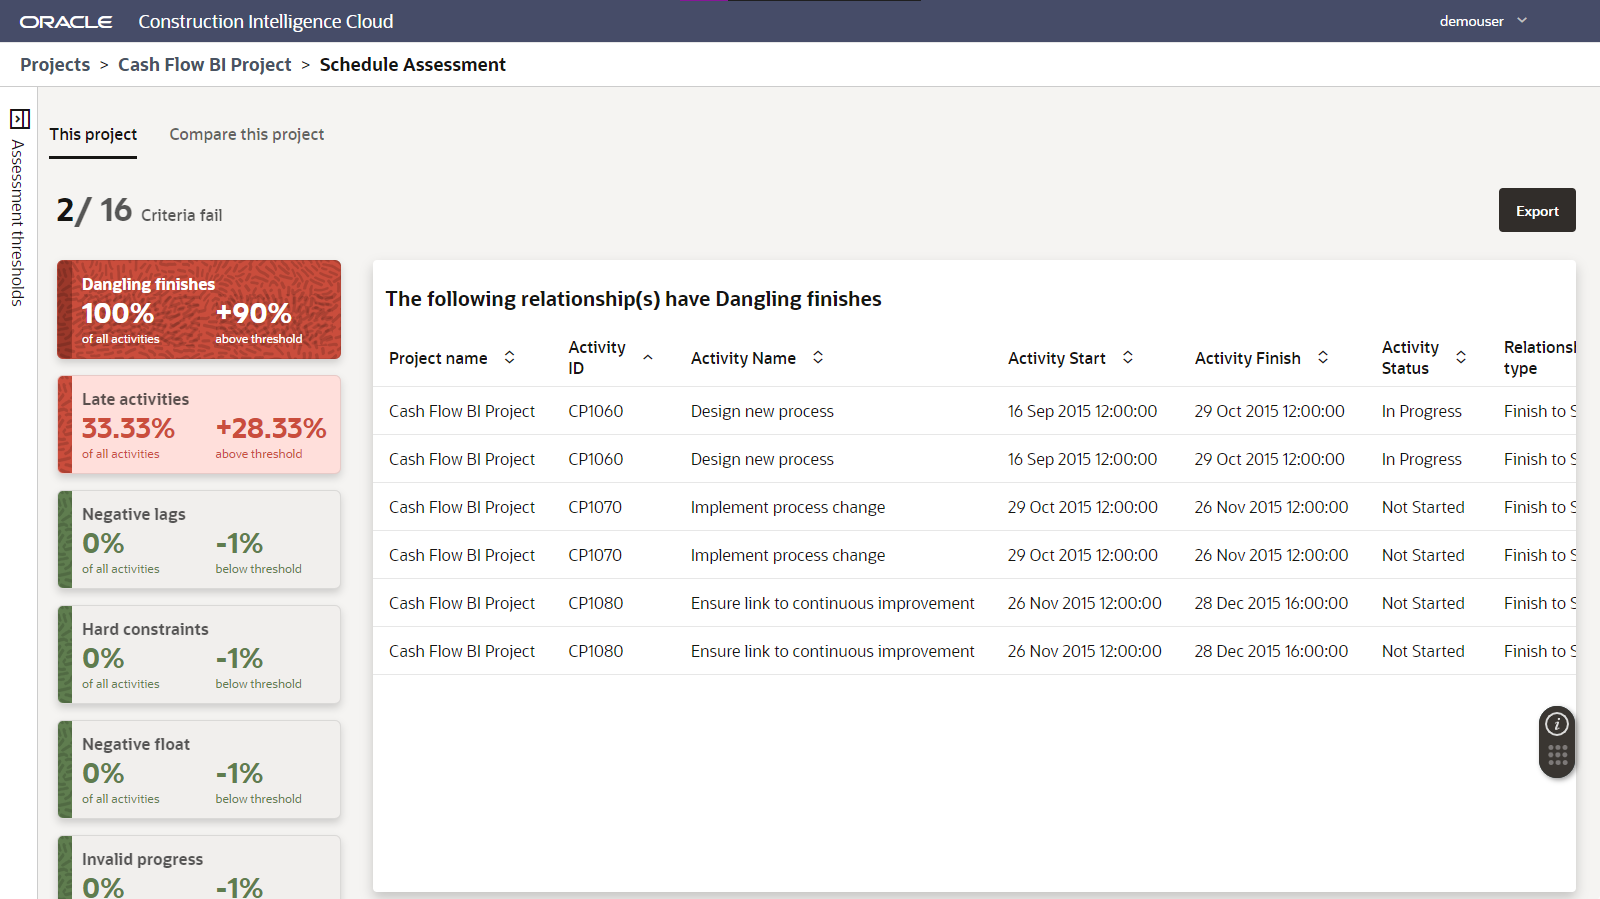Select the Negative float criteria card

[199, 769]
